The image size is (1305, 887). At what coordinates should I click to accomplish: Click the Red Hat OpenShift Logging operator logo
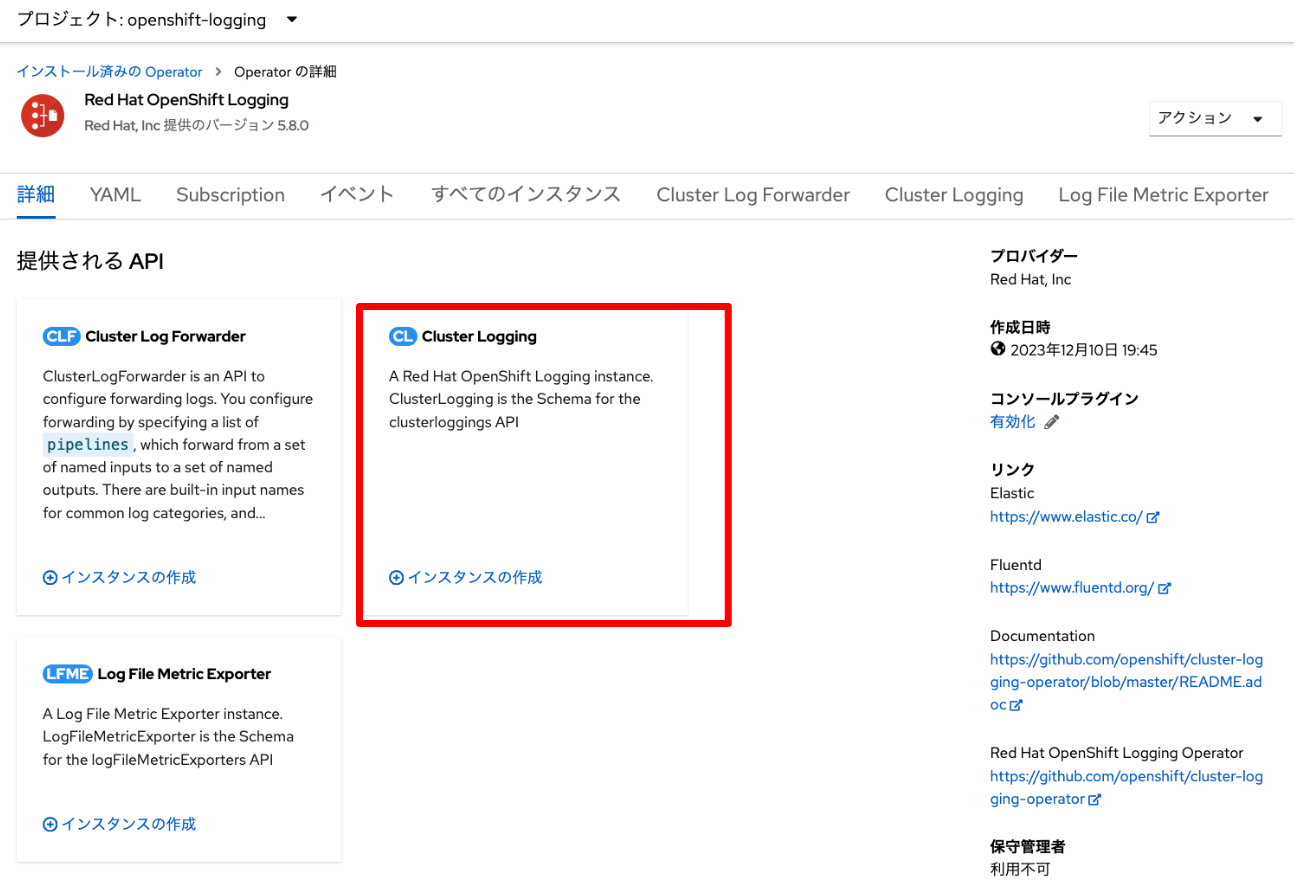click(43, 116)
